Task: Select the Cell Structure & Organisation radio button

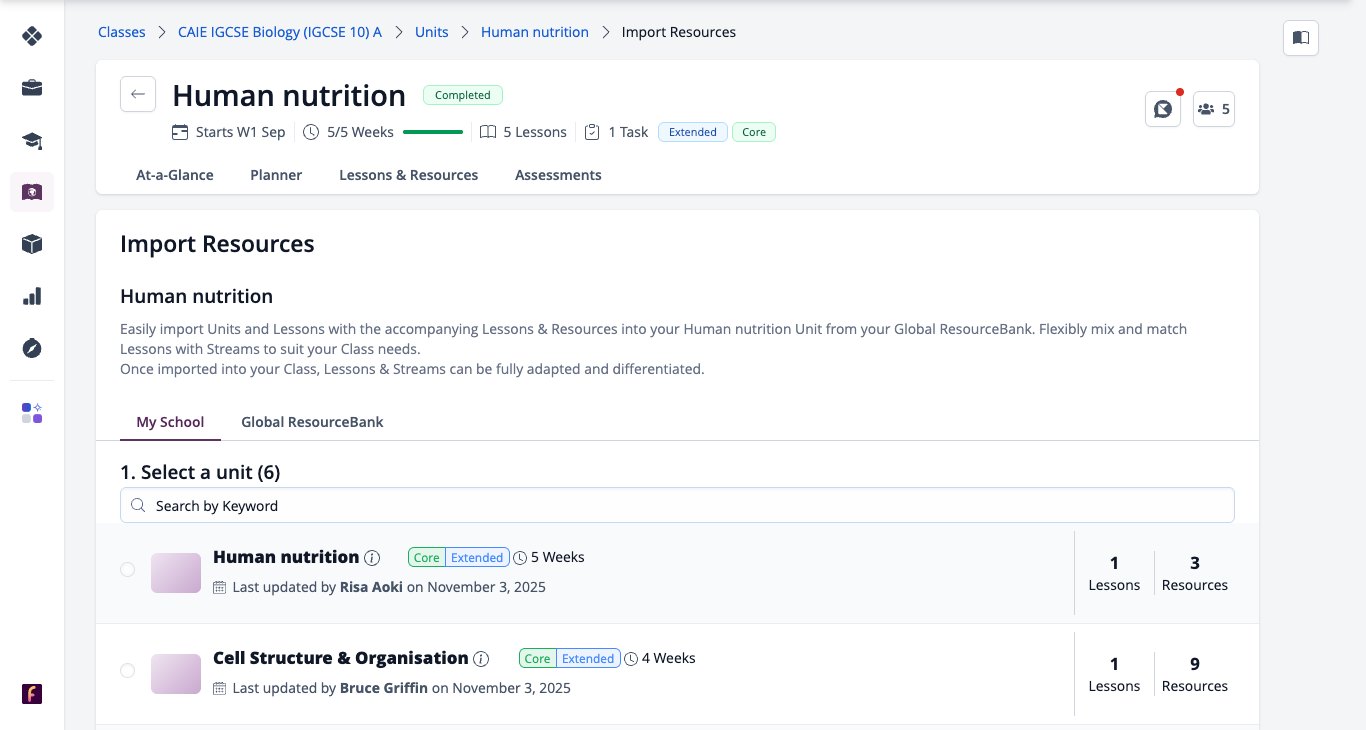Action: click(127, 671)
